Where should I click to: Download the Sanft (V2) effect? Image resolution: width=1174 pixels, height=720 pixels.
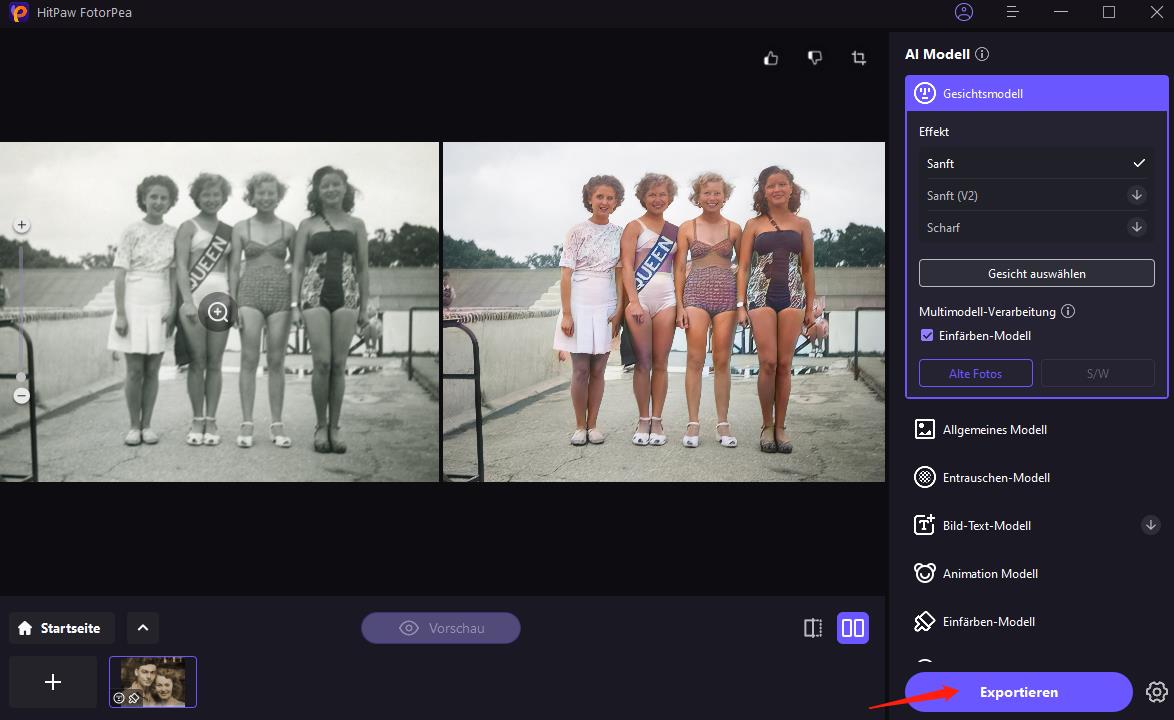(1137, 195)
